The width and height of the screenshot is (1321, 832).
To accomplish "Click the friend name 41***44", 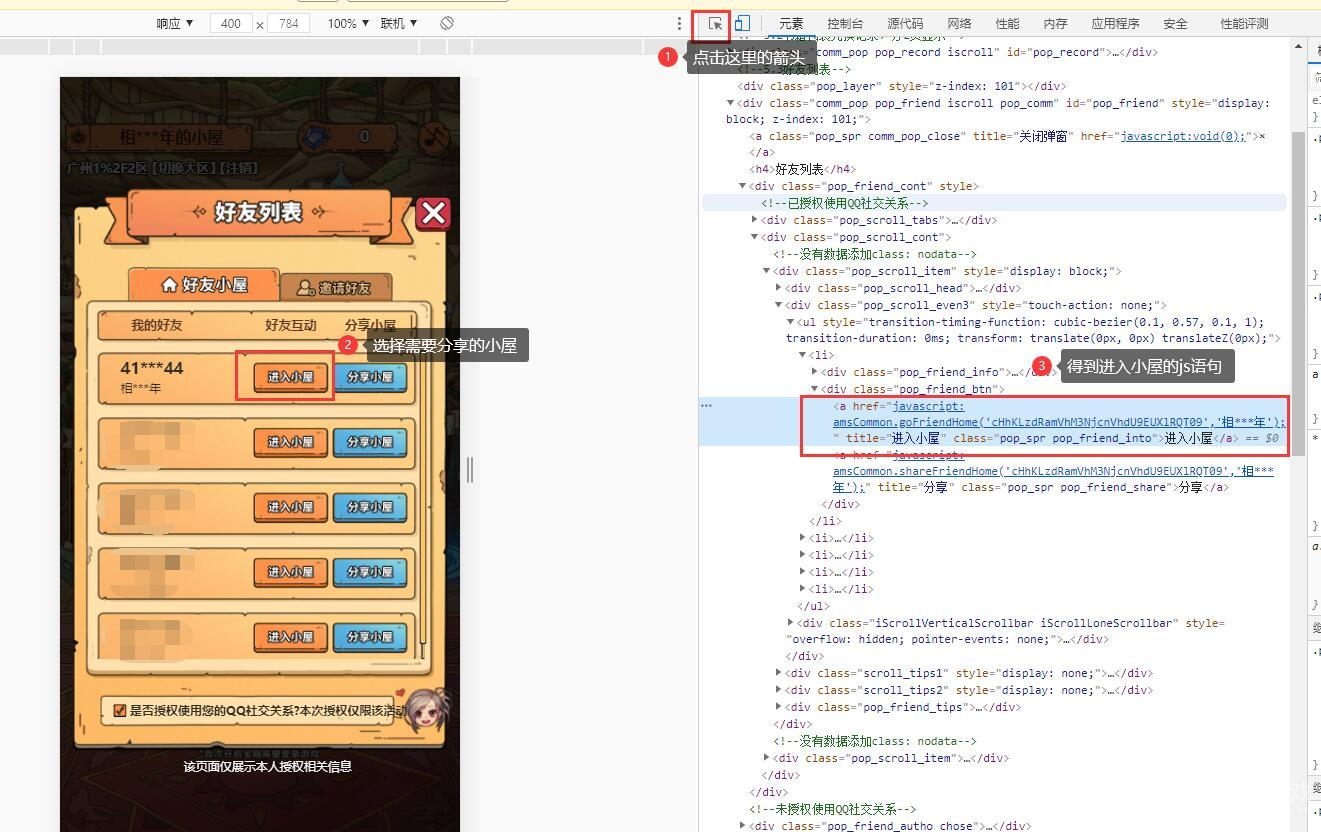I will 152,369.
